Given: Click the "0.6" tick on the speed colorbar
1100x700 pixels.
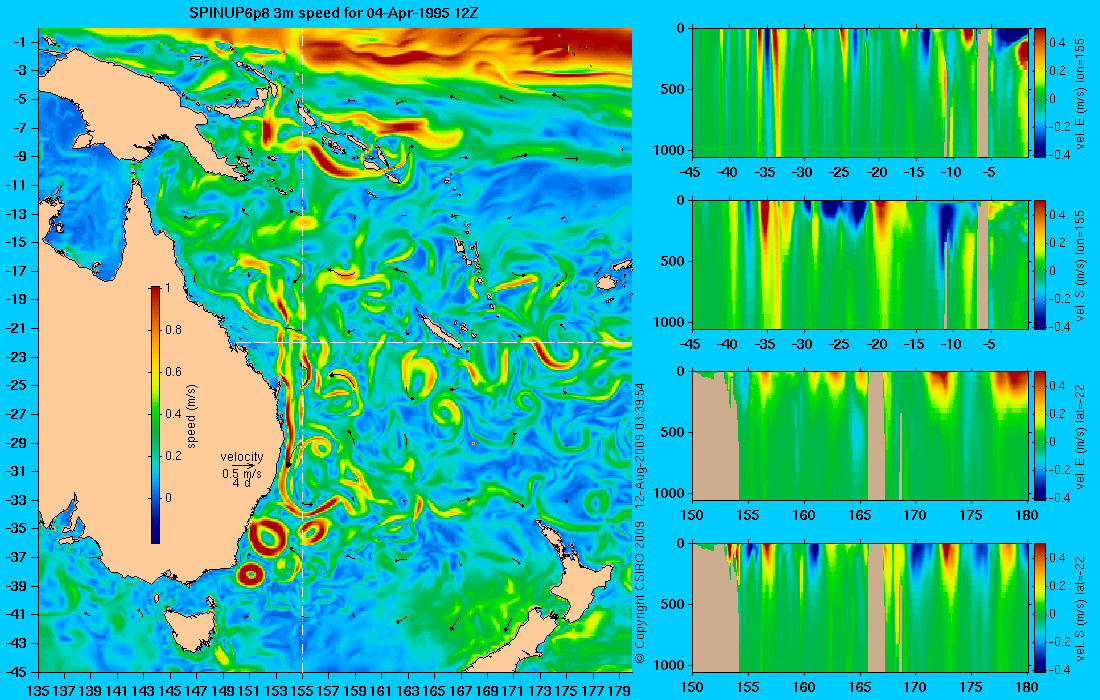Looking at the screenshot, I should (x=173, y=372).
